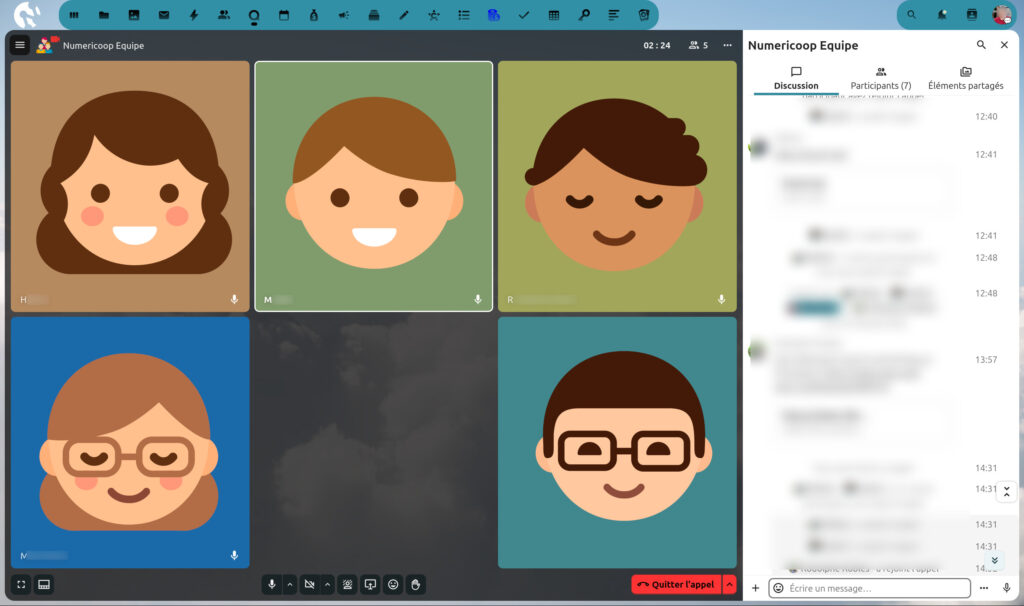Viewport: 1024px width, 606px height.
Task: Open the key passwords app icon
Action: 584,15
